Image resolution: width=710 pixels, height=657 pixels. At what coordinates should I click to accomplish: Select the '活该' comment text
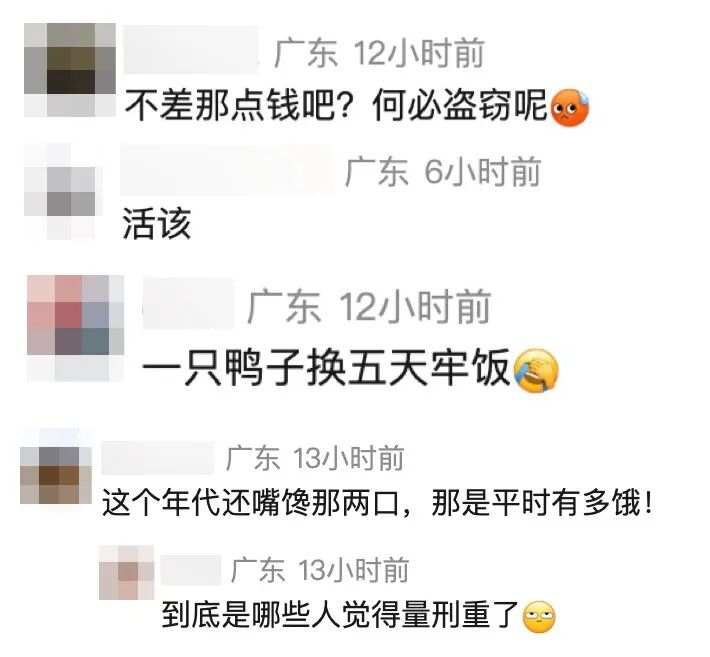(x=157, y=223)
